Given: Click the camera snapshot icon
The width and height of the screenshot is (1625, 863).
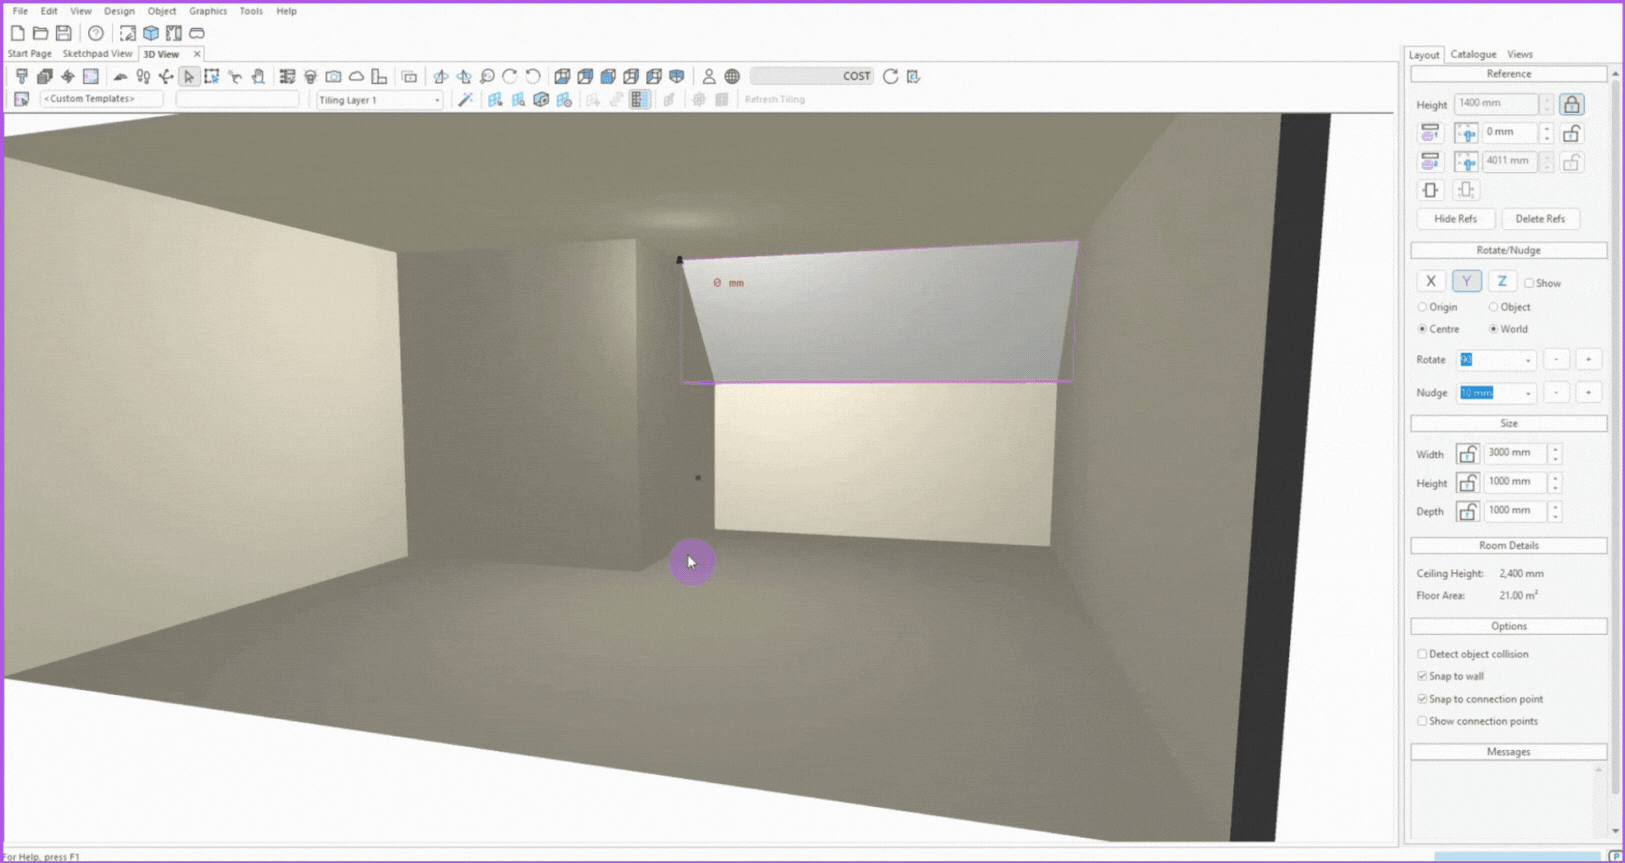Looking at the screenshot, I should 333,76.
